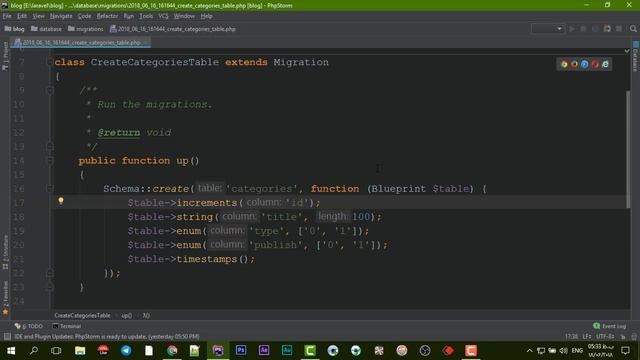Click up() breadcrumb at editor bottom

pos(127,316)
